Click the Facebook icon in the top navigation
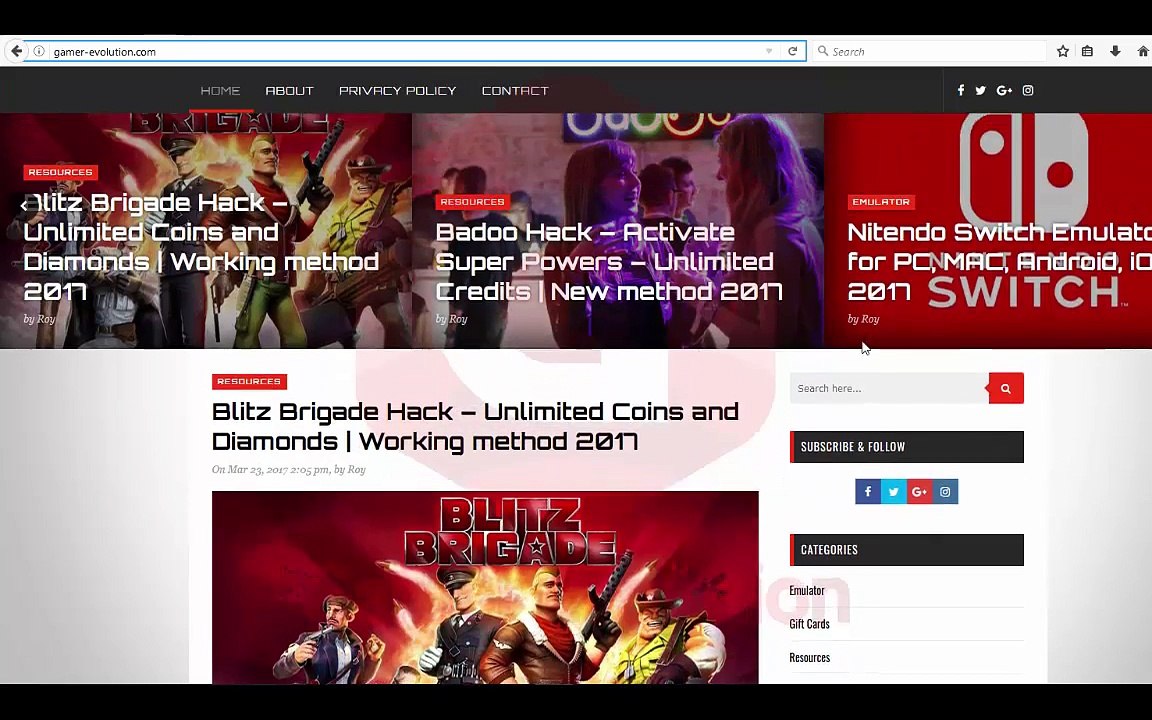The height and width of the screenshot is (720, 1152). pos(960,90)
